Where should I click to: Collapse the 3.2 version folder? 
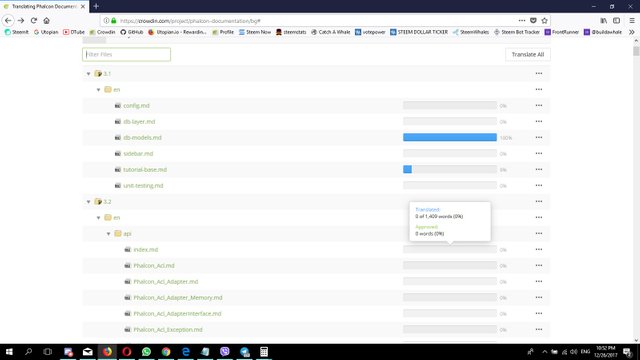tap(89, 202)
